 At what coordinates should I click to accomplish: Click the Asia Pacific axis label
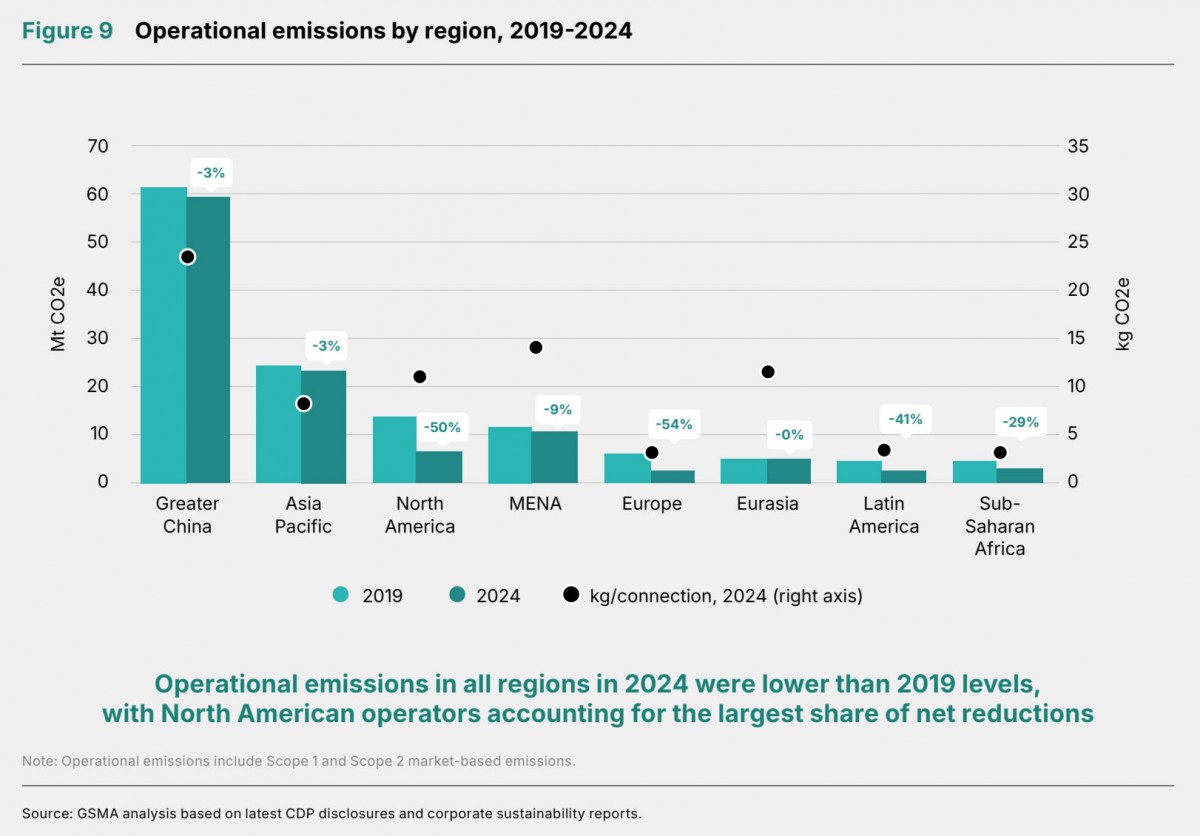pos(303,514)
